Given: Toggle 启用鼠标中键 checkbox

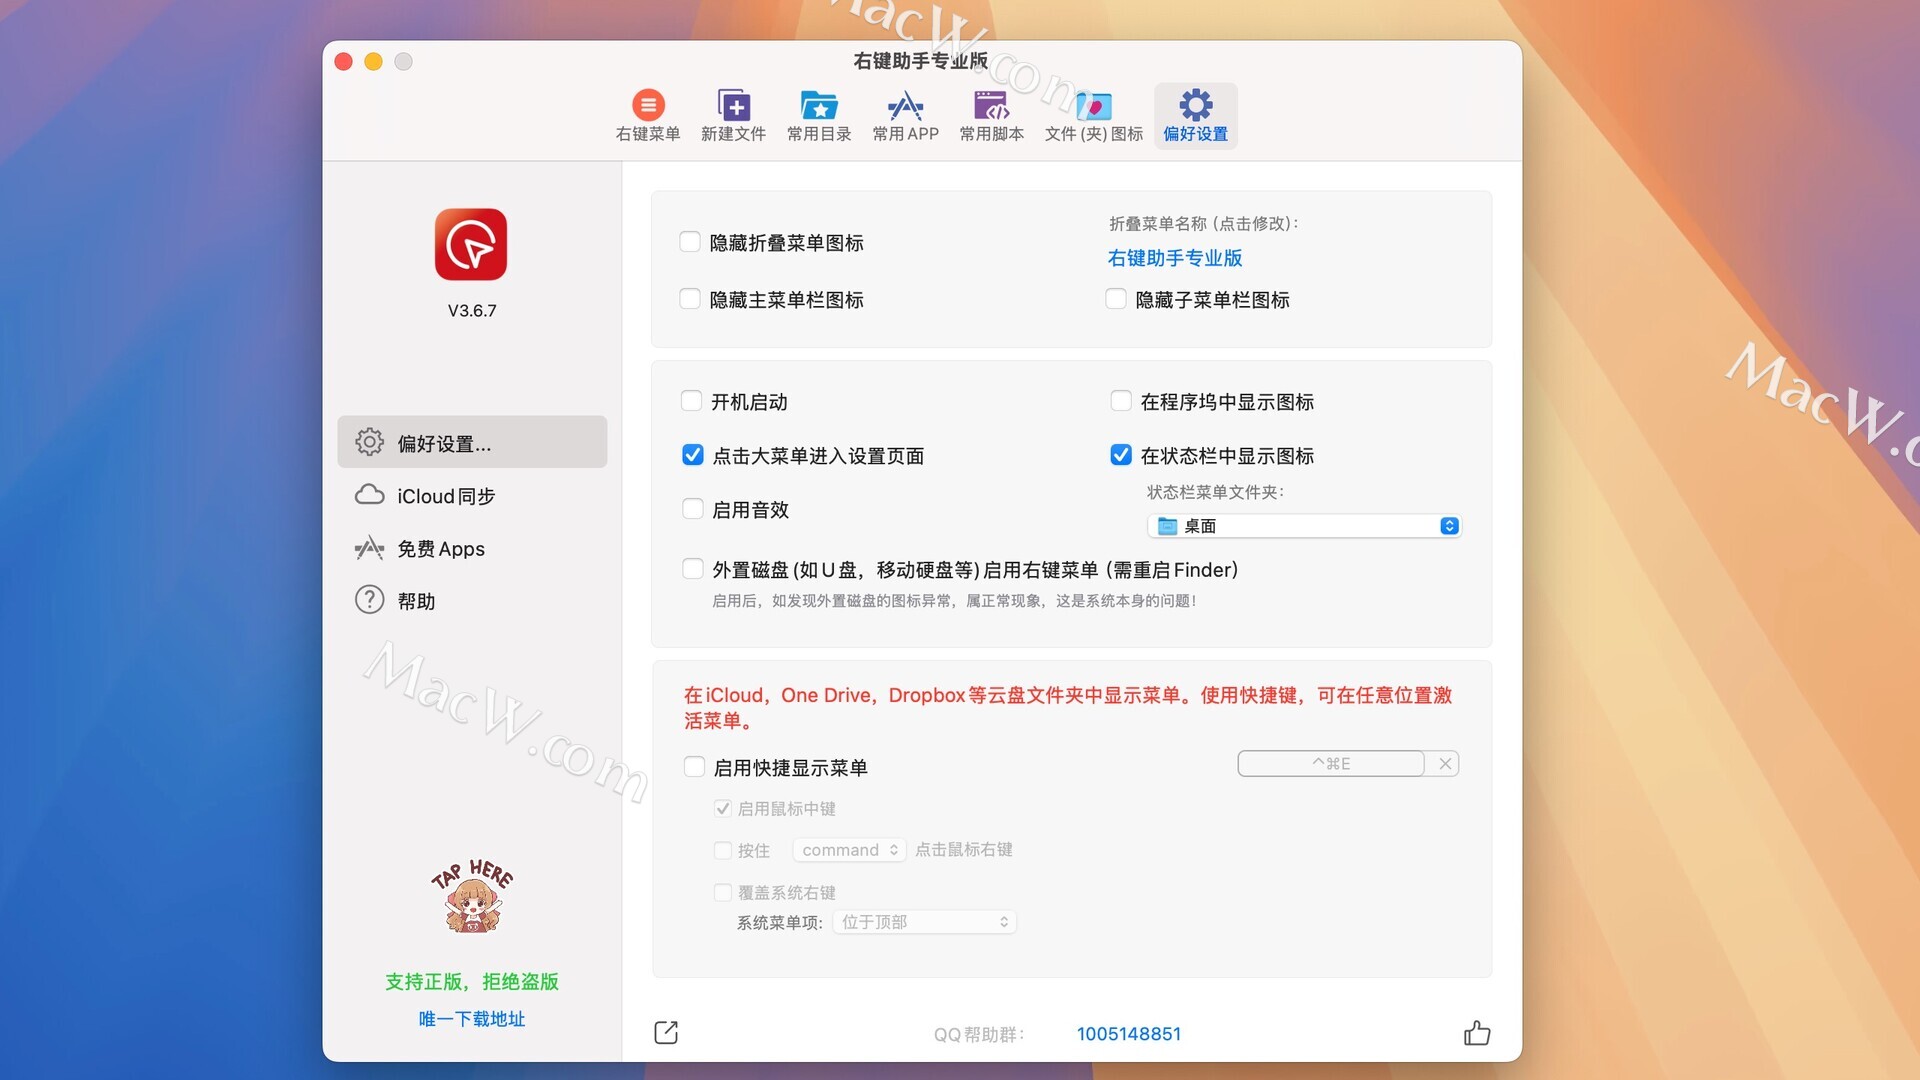Looking at the screenshot, I should (723, 808).
